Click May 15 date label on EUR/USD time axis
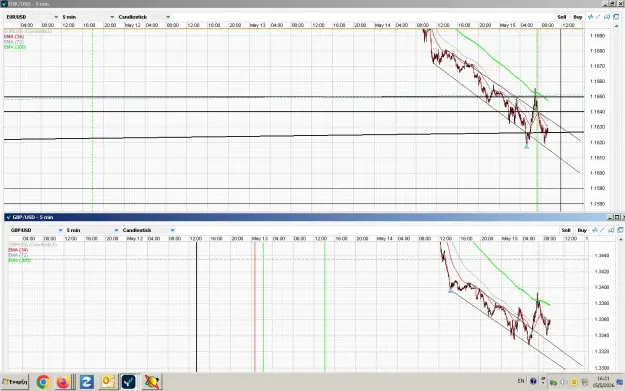Image resolution: width=625 pixels, height=391 pixels. click(507, 25)
